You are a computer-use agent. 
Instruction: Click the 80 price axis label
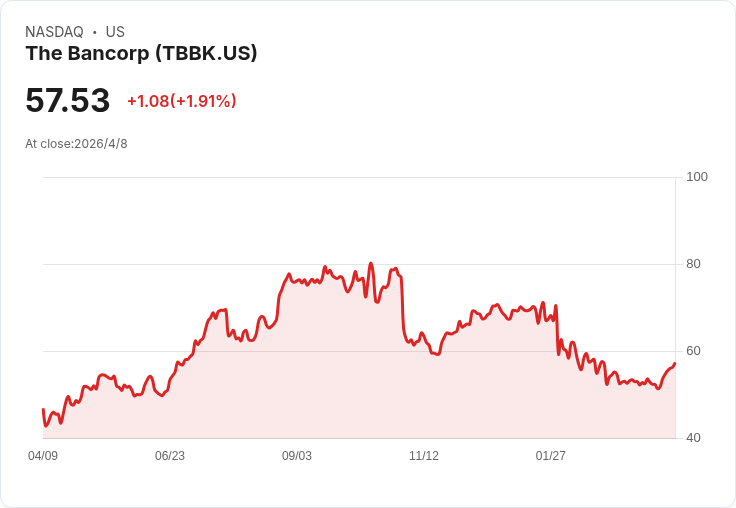(693, 264)
